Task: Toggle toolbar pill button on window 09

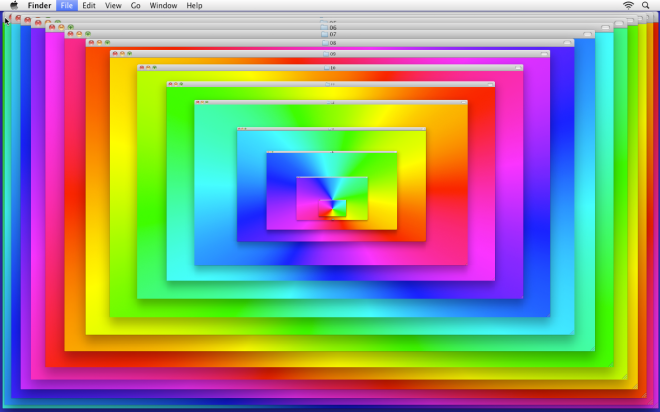Action: point(544,53)
